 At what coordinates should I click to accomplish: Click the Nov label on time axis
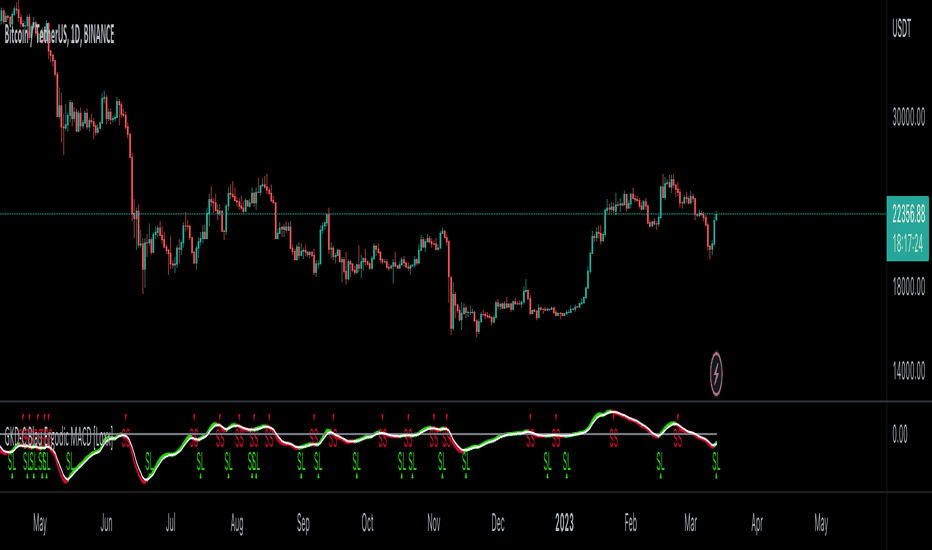click(x=434, y=523)
